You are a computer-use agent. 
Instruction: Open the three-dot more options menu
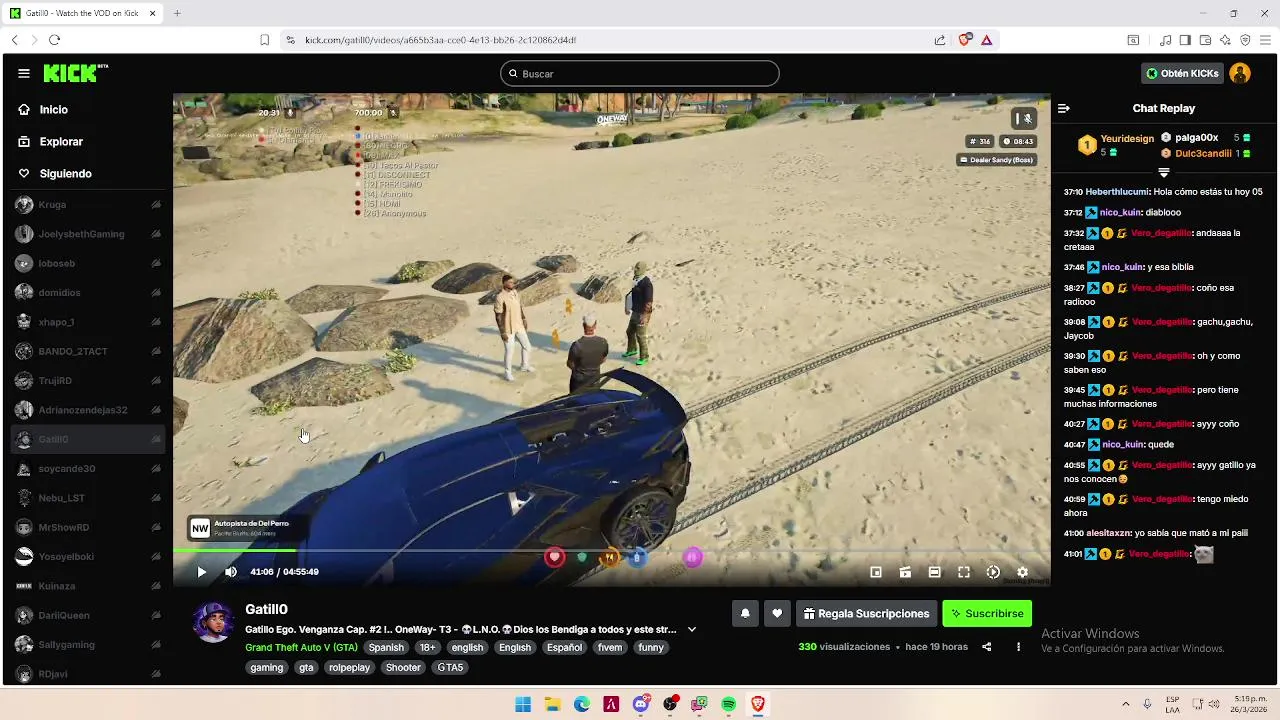[x=1018, y=647]
